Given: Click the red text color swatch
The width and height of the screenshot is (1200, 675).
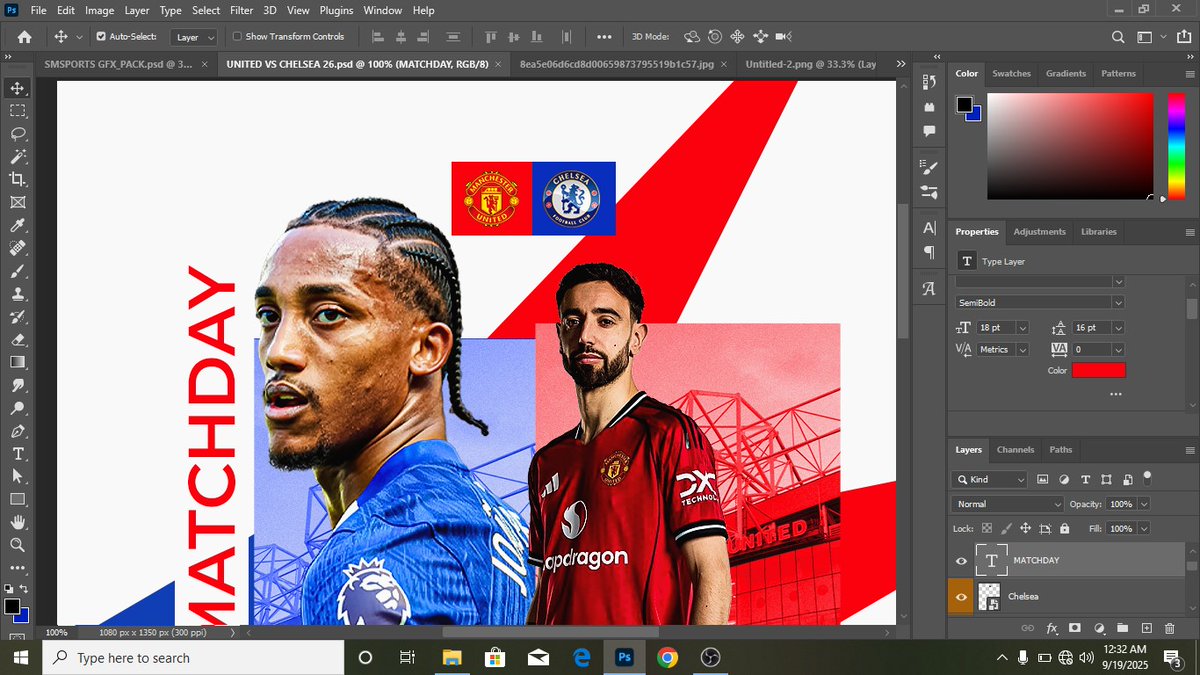Looking at the screenshot, I should (1098, 370).
